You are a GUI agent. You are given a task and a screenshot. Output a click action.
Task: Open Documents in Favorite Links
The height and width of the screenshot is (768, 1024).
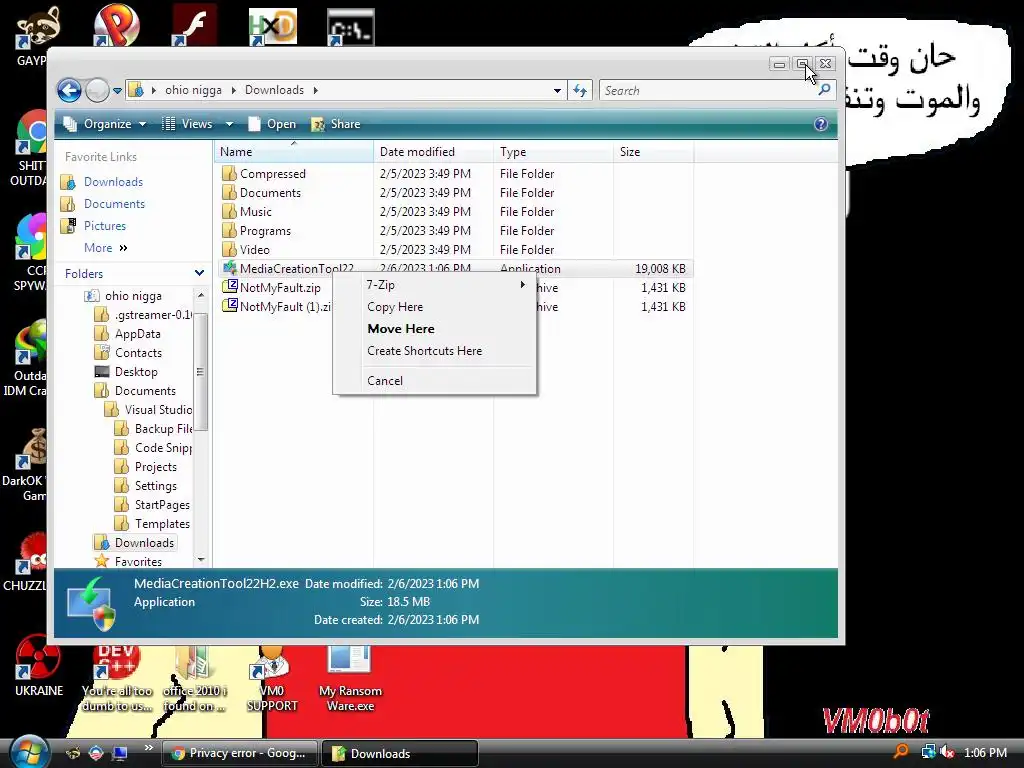coord(114,204)
